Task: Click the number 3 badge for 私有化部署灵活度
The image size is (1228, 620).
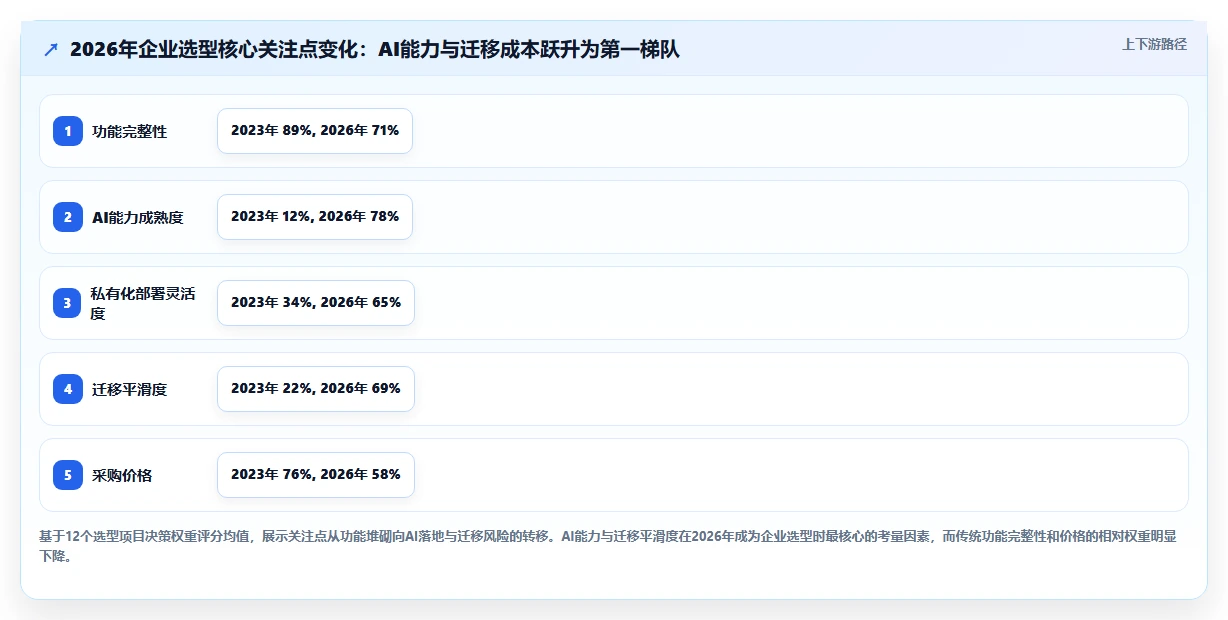Action: (68, 303)
